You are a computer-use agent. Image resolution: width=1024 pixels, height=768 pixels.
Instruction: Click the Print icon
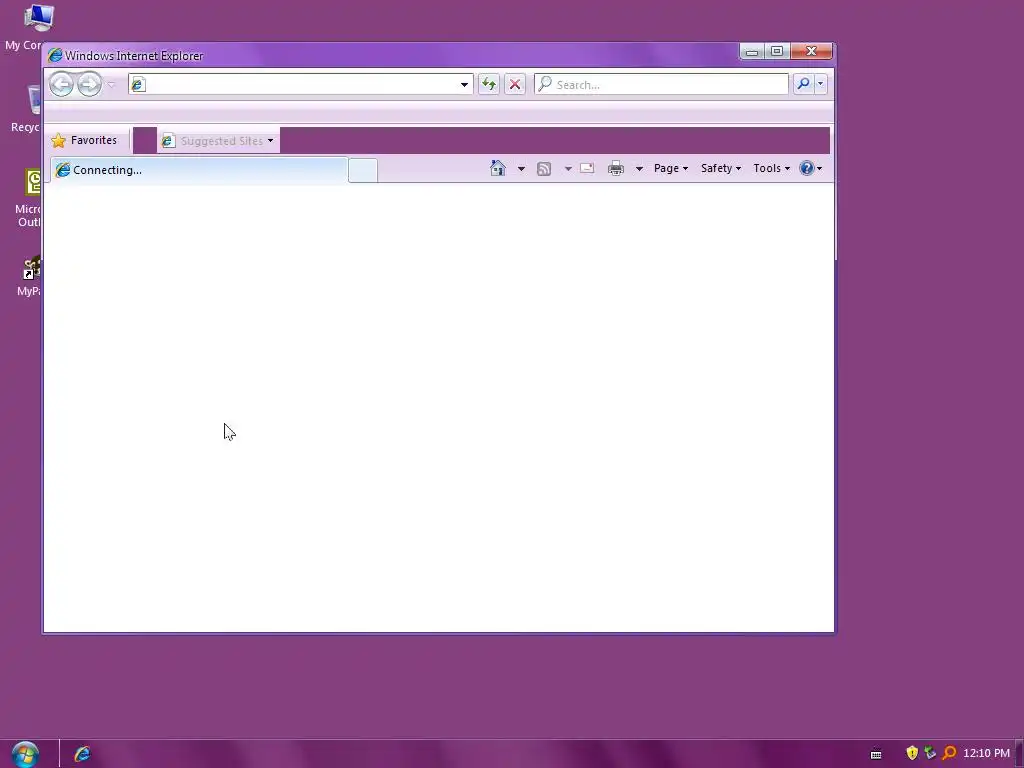pyautogui.click(x=616, y=168)
